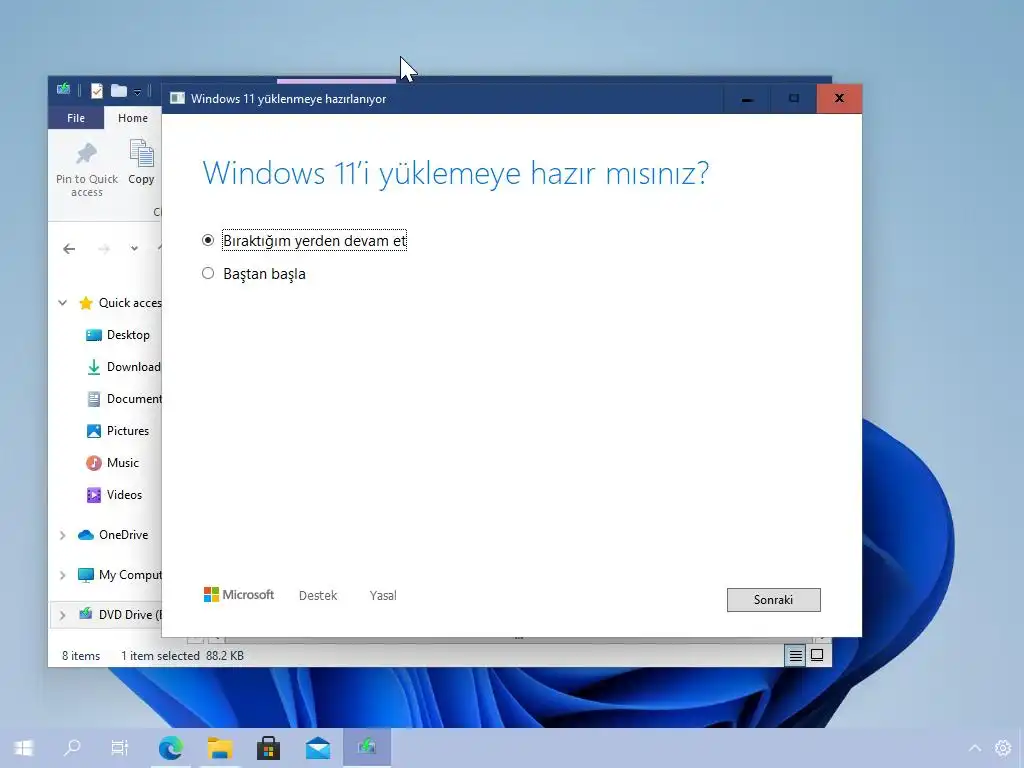Expand the DVD Drive tree node
Viewport: 1024px width, 768px height.
pyautogui.click(x=63, y=615)
